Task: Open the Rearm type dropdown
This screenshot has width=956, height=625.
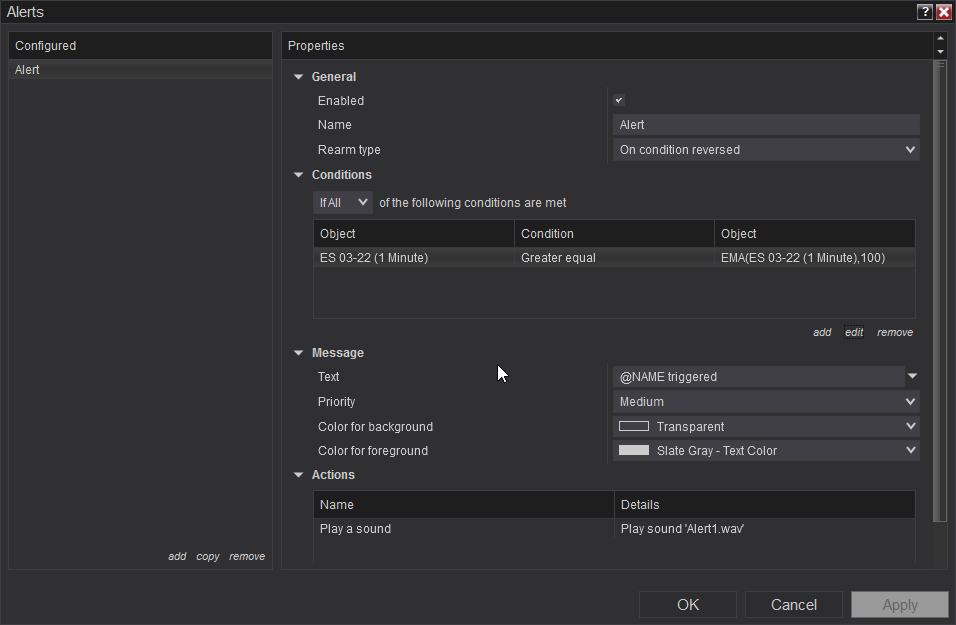Action: [766, 150]
